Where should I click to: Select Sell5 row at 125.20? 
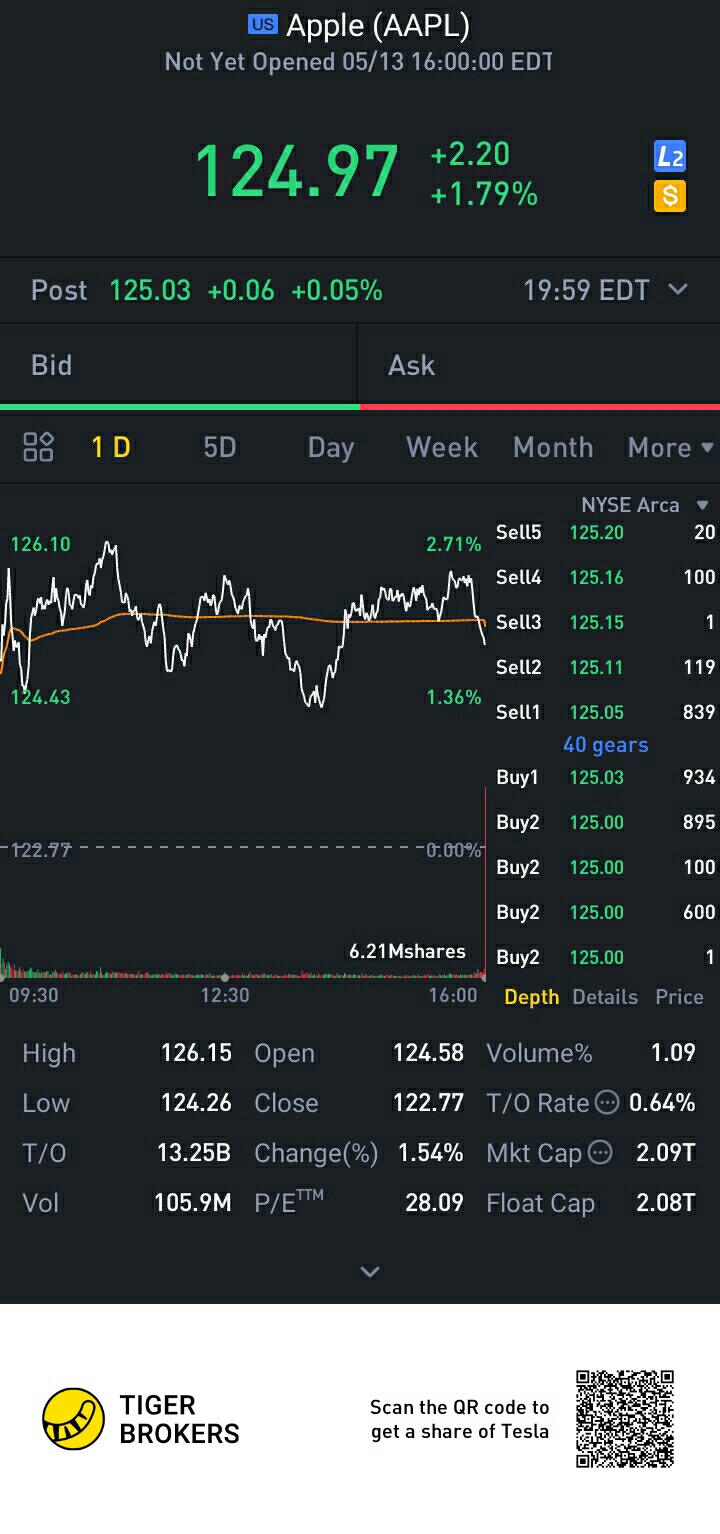click(605, 532)
